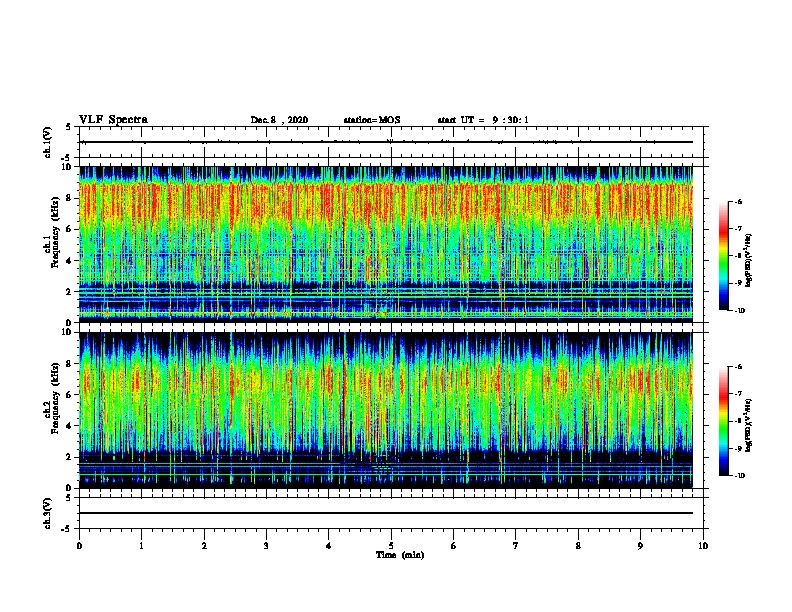
Task: Click the ch.1 color scale "log(PSD)" units label
Action: click(x=749, y=260)
